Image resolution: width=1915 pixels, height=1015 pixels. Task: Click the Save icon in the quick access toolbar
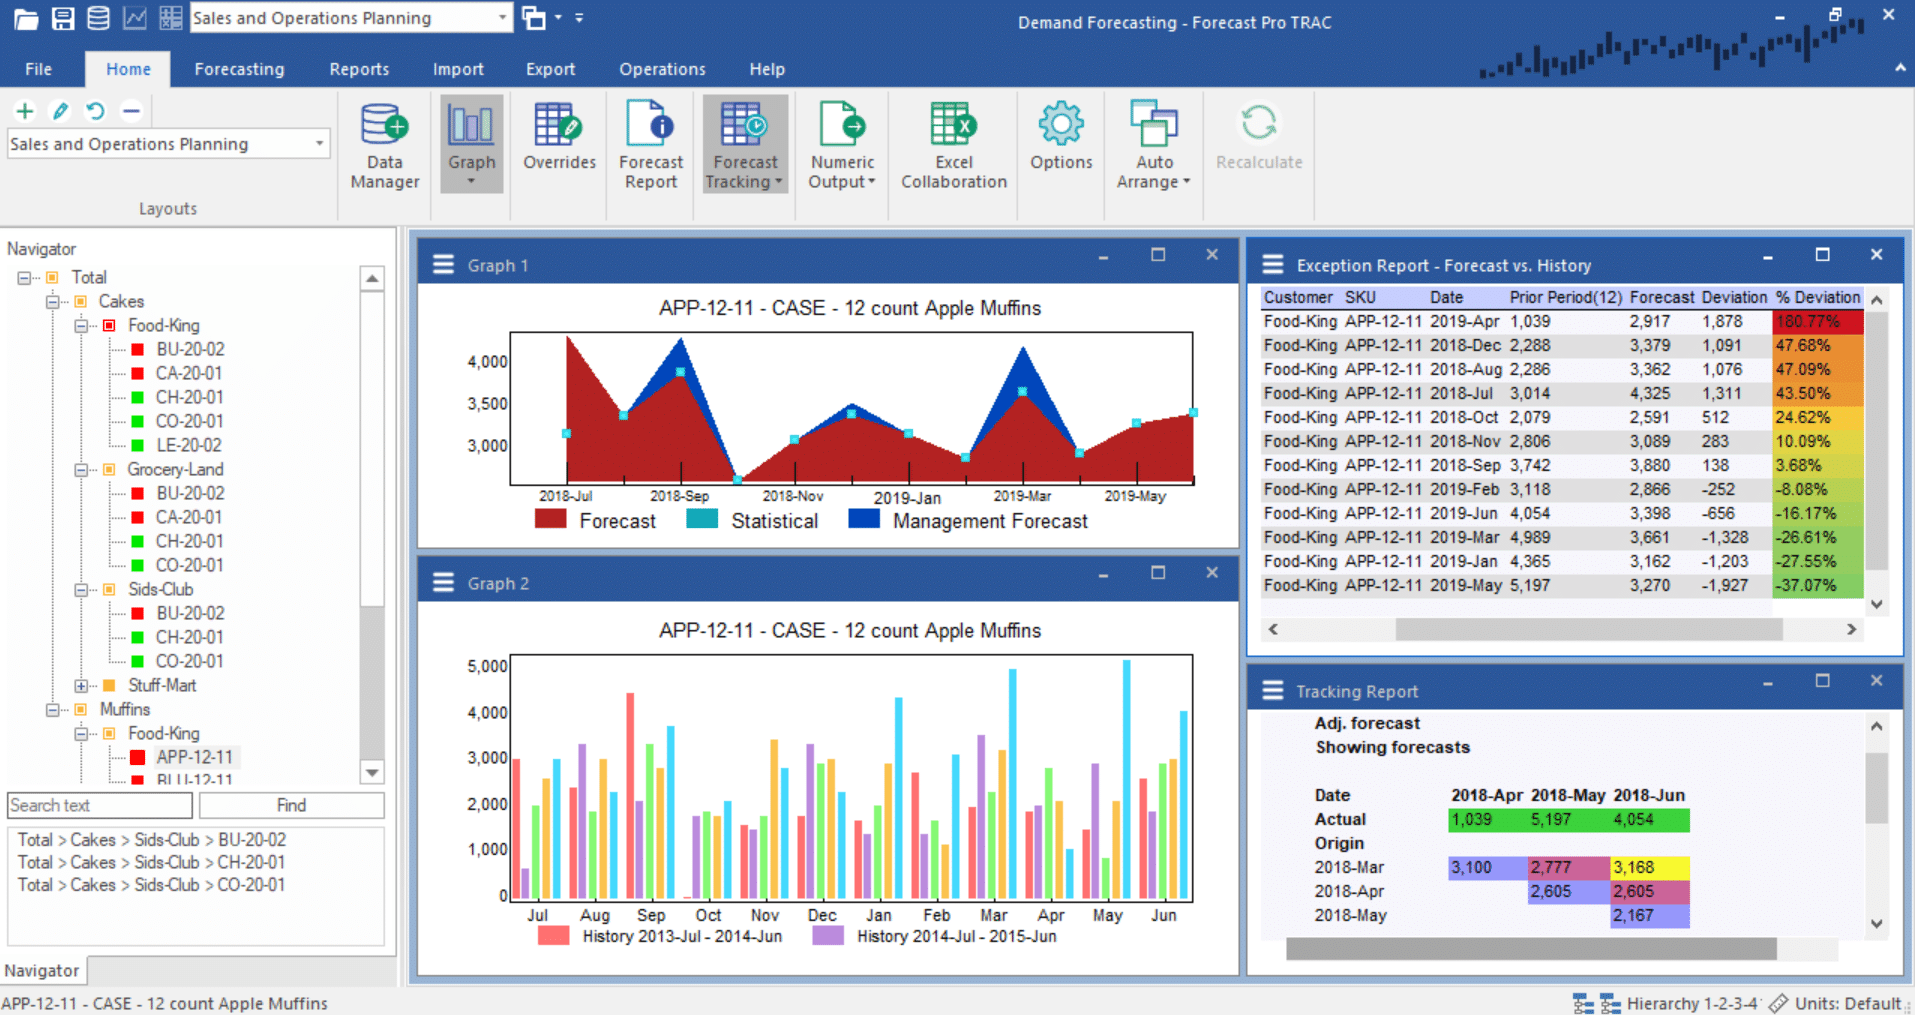click(x=62, y=17)
